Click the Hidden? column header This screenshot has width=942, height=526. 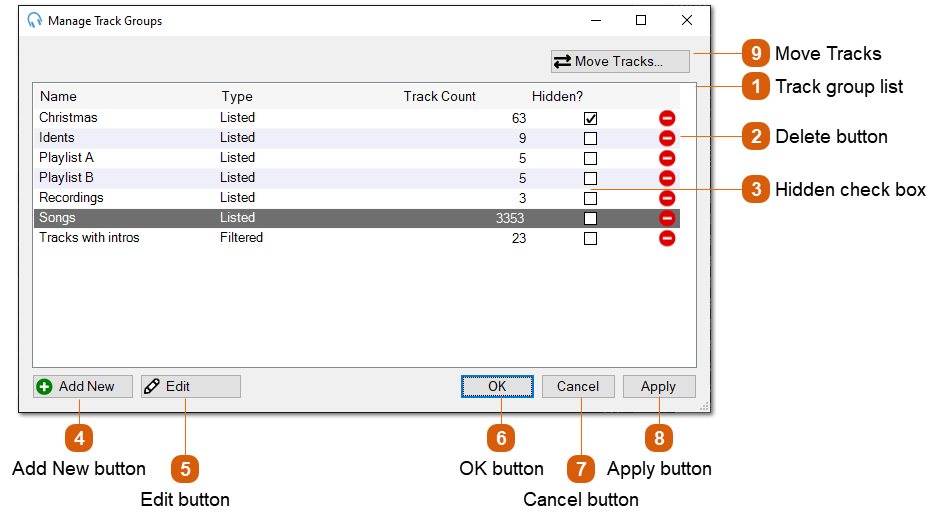point(557,96)
